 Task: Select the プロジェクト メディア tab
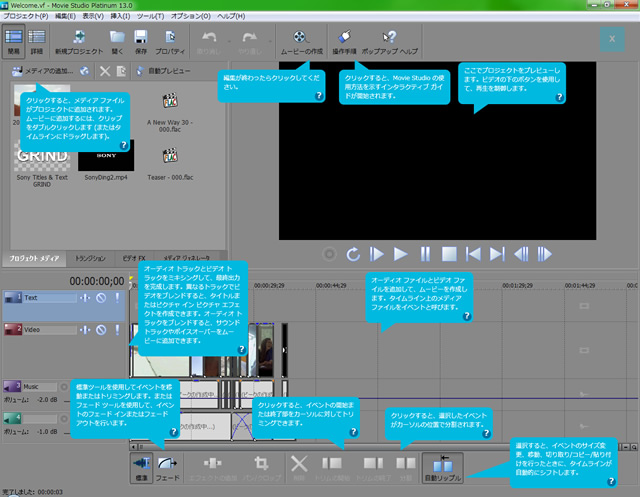click(x=34, y=258)
